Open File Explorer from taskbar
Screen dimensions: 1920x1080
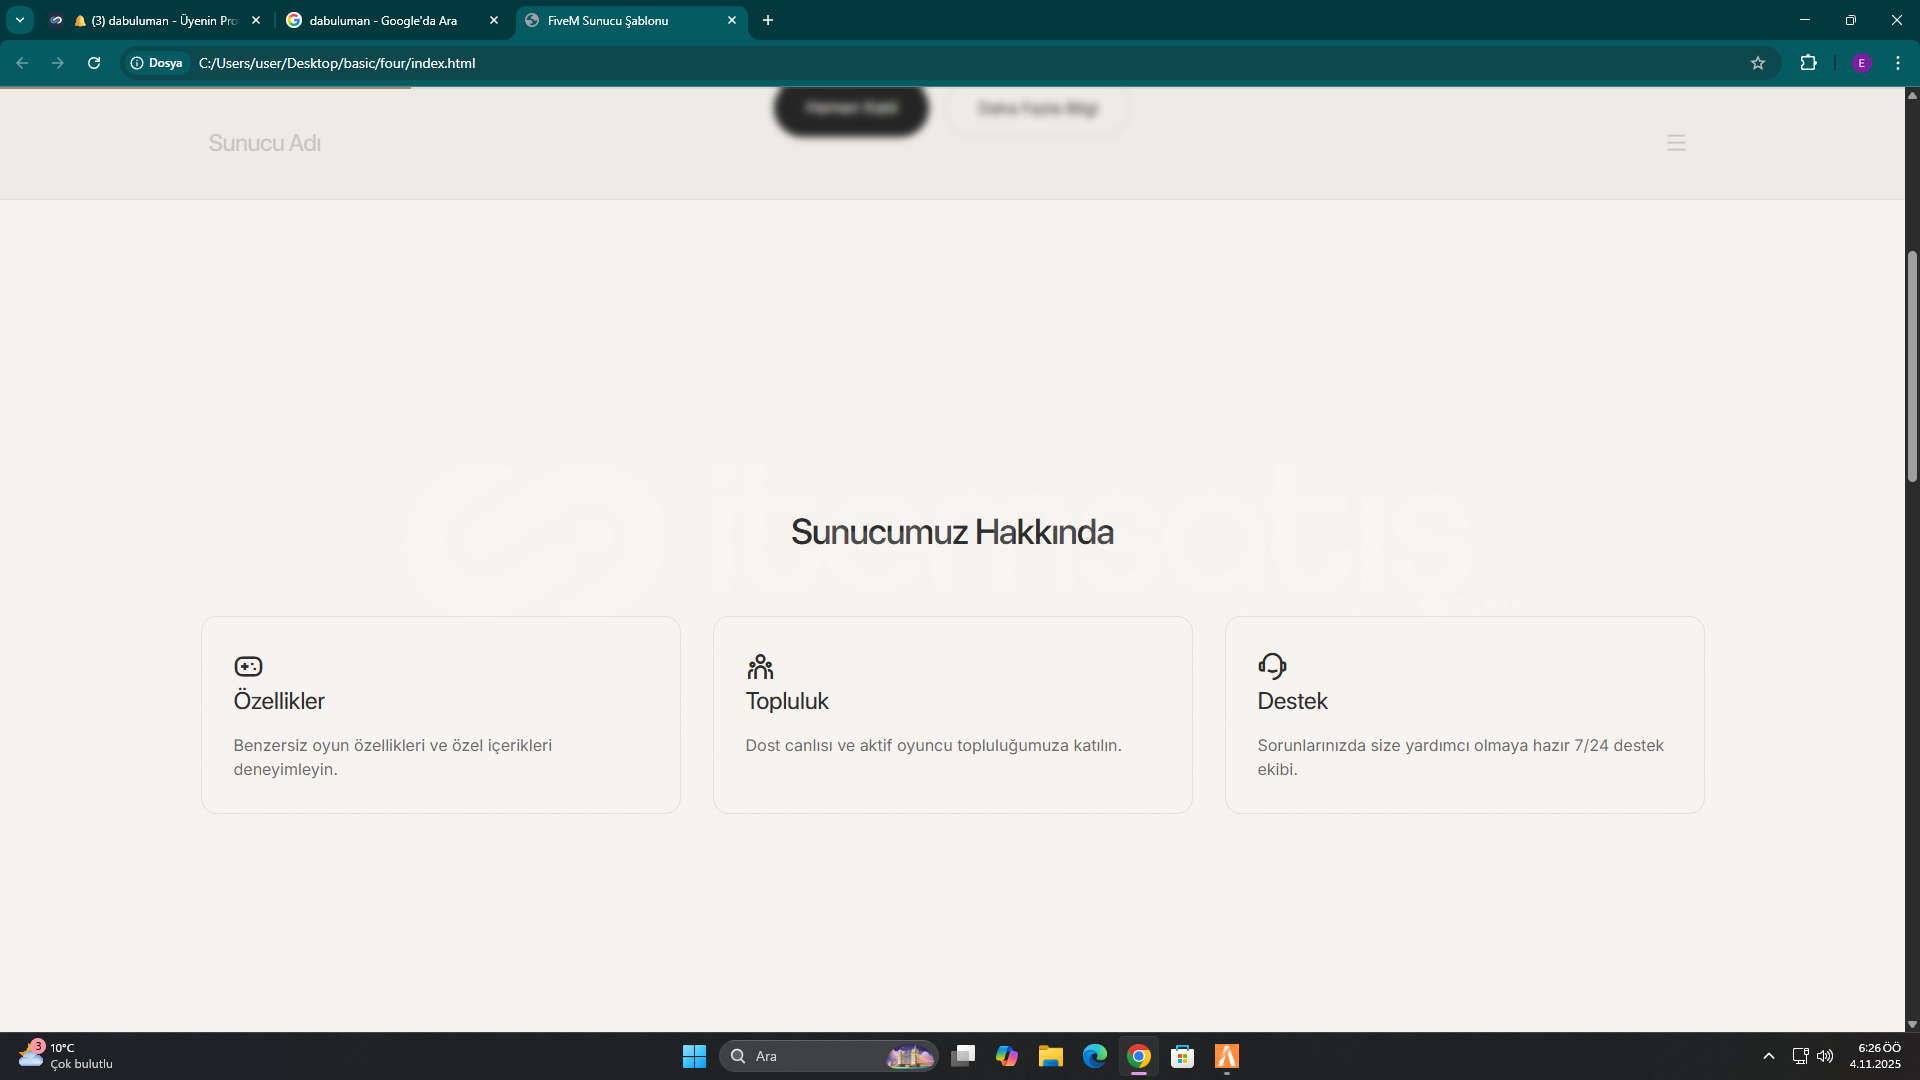(x=1050, y=1056)
